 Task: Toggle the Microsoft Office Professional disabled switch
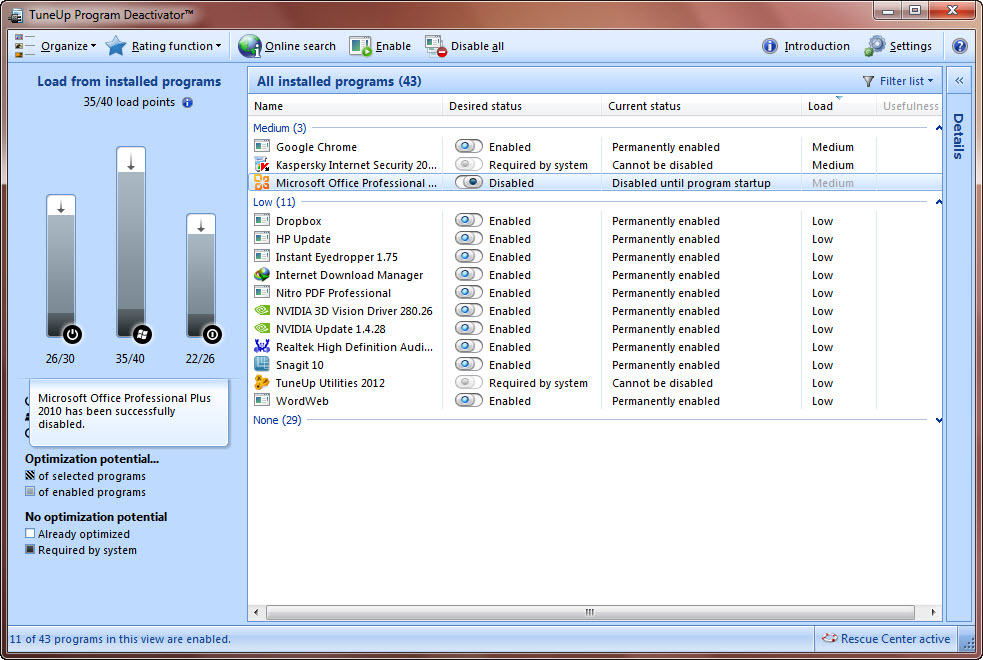point(468,182)
